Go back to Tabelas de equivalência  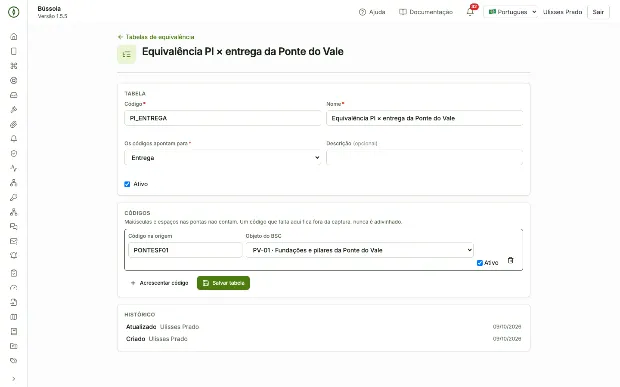click(x=156, y=37)
